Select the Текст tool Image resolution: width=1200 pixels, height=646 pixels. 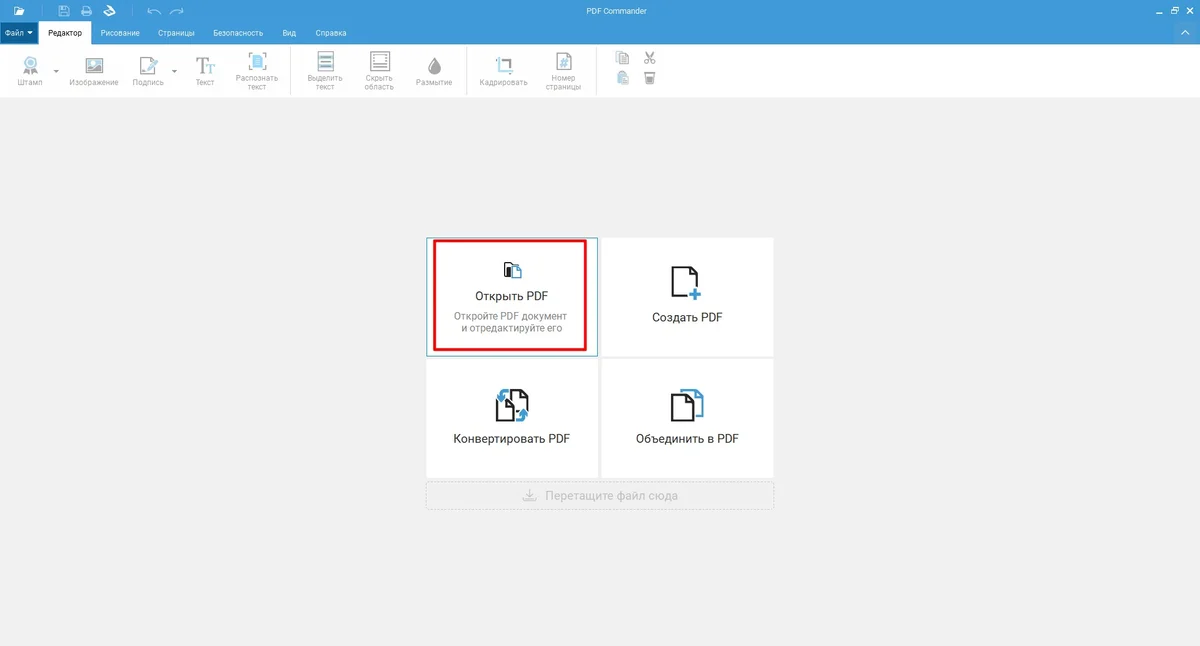pos(205,71)
